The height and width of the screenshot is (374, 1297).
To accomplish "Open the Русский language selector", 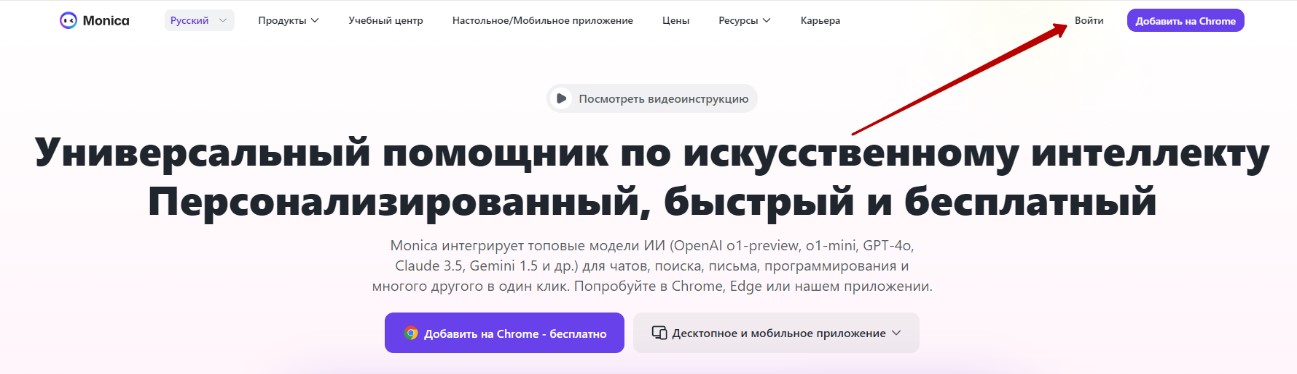I will point(199,20).
